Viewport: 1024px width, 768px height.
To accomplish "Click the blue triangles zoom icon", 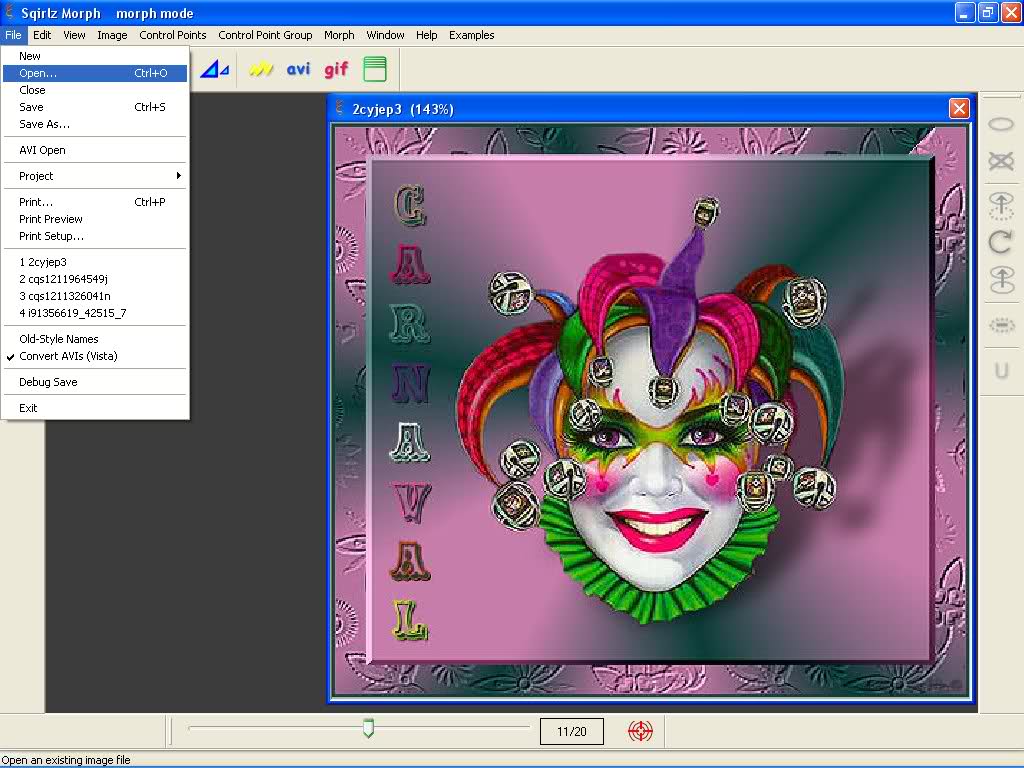I will coord(214,69).
